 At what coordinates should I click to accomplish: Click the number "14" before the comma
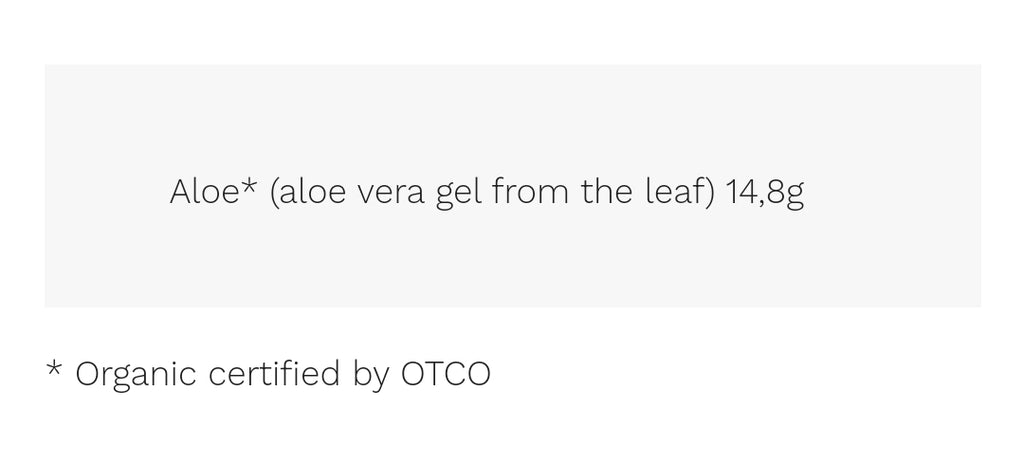(742, 193)
